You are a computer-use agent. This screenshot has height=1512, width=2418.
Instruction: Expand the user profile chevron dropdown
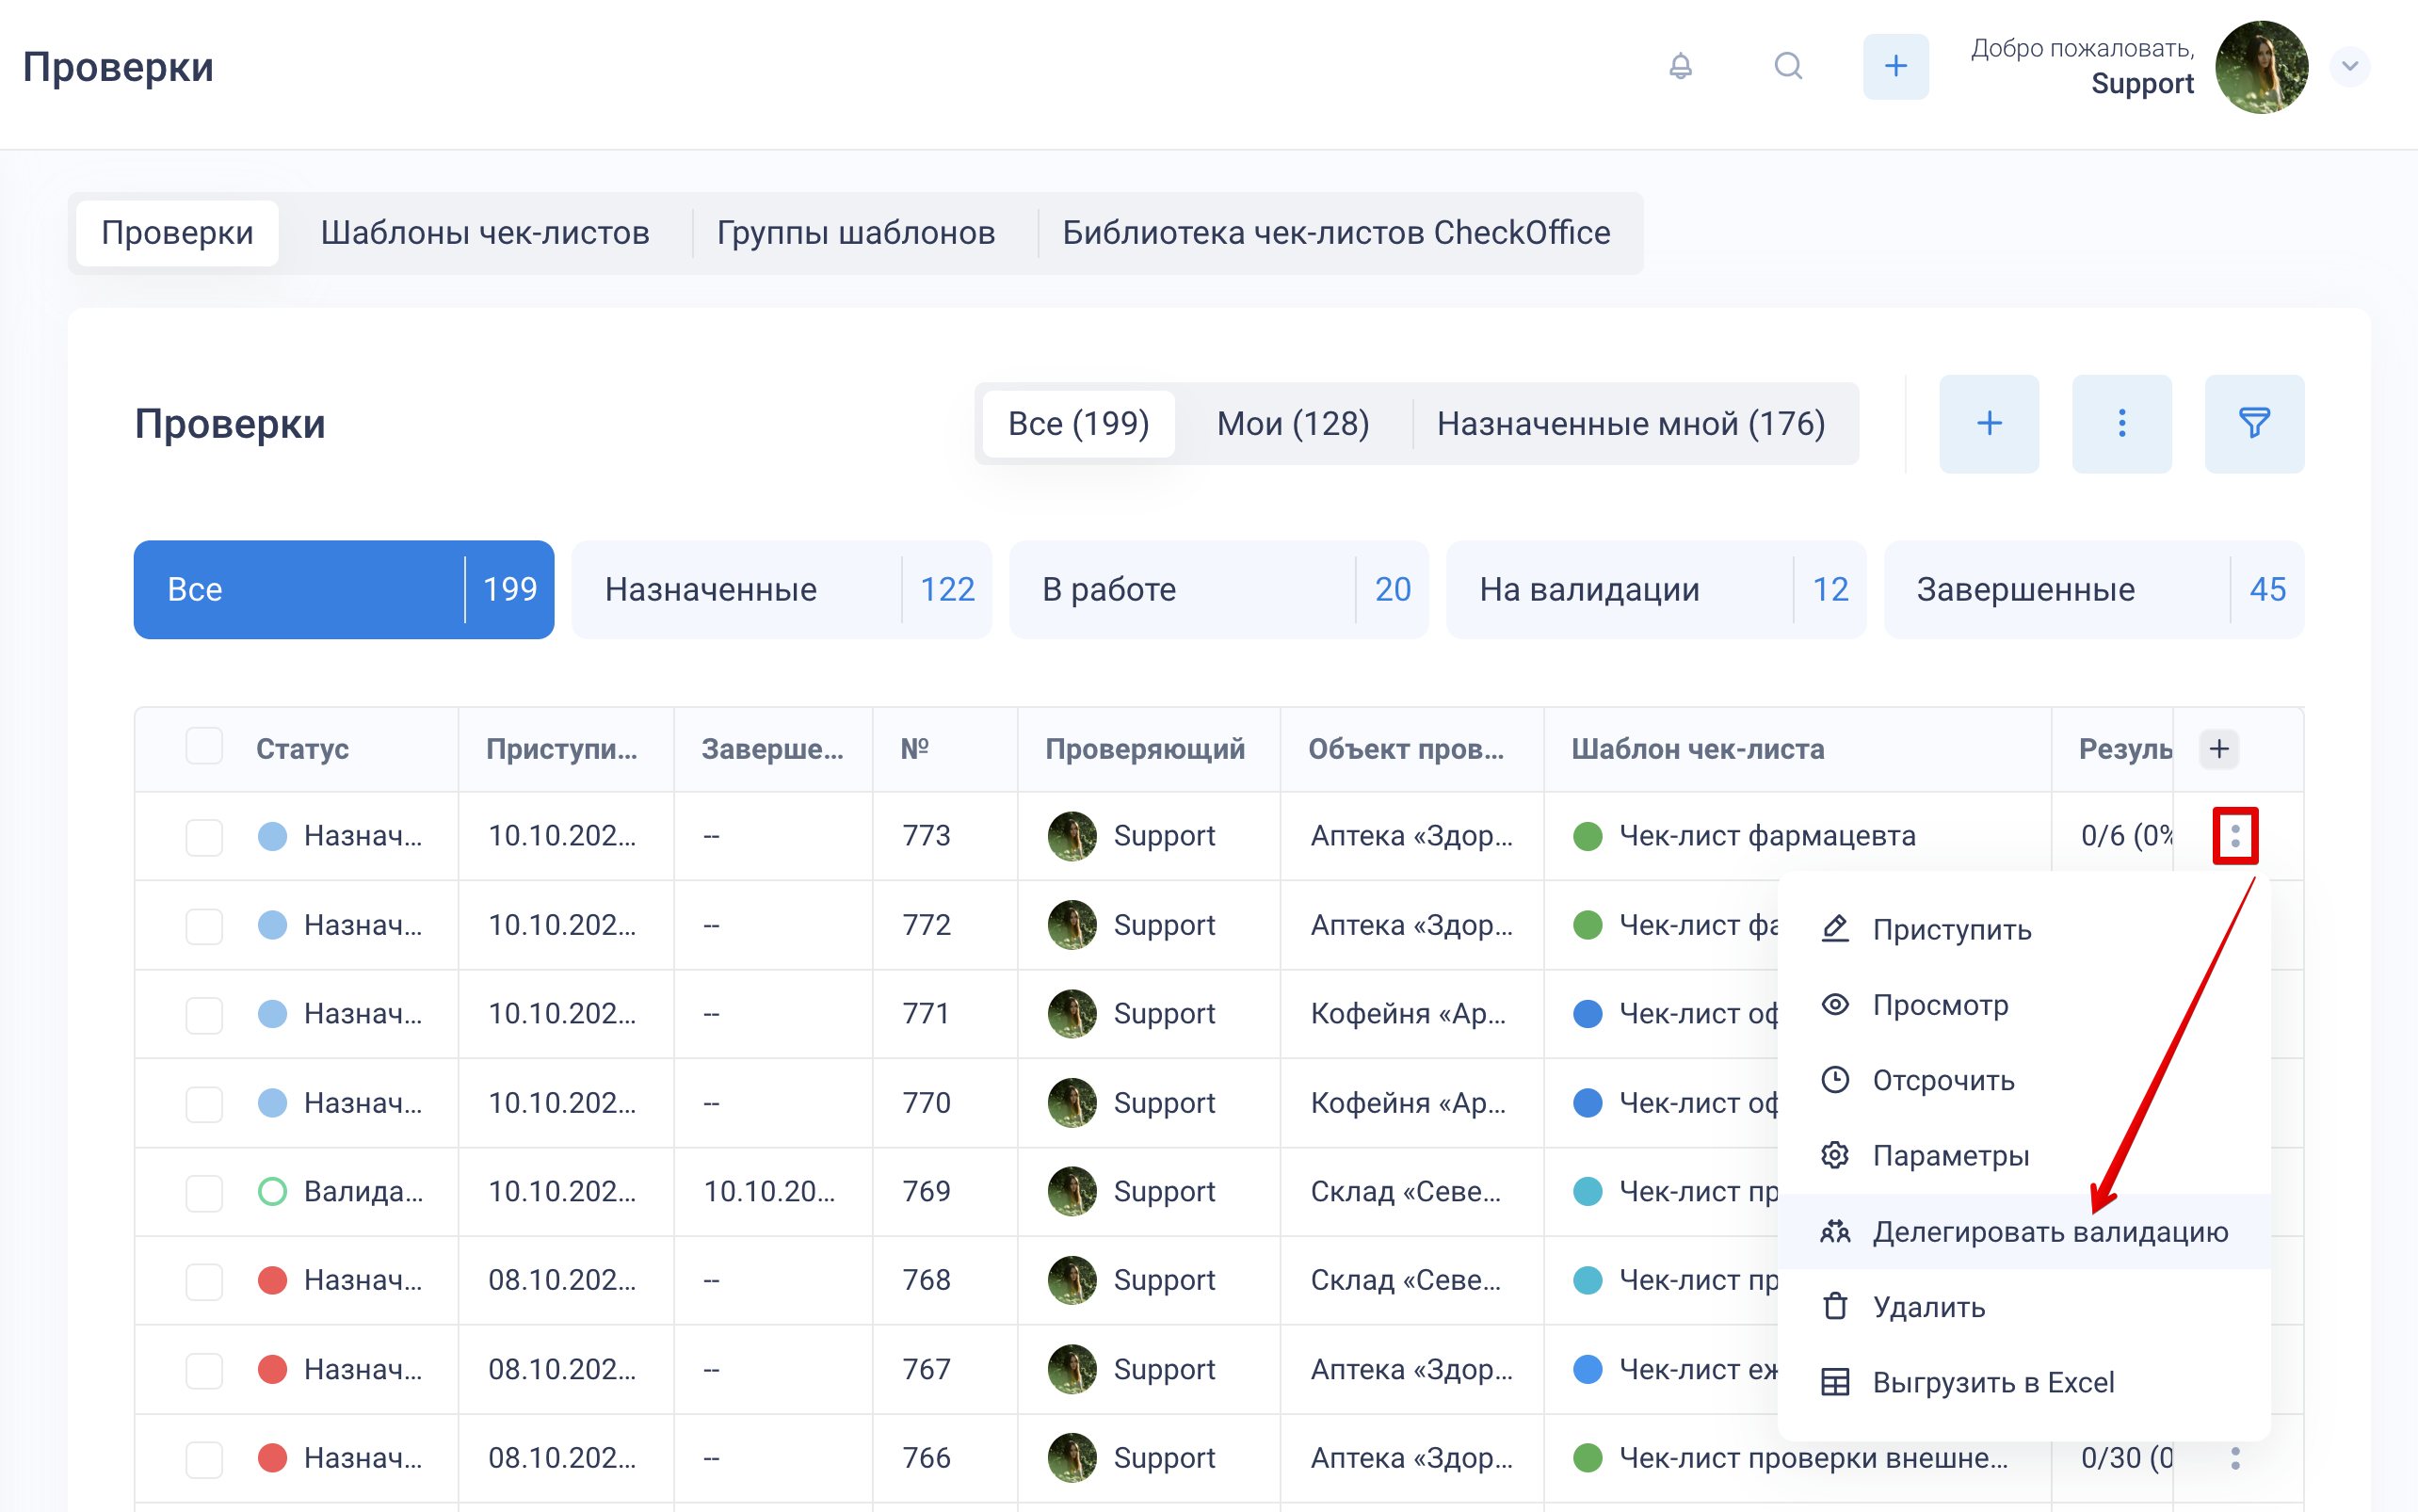click(2349, 66)
